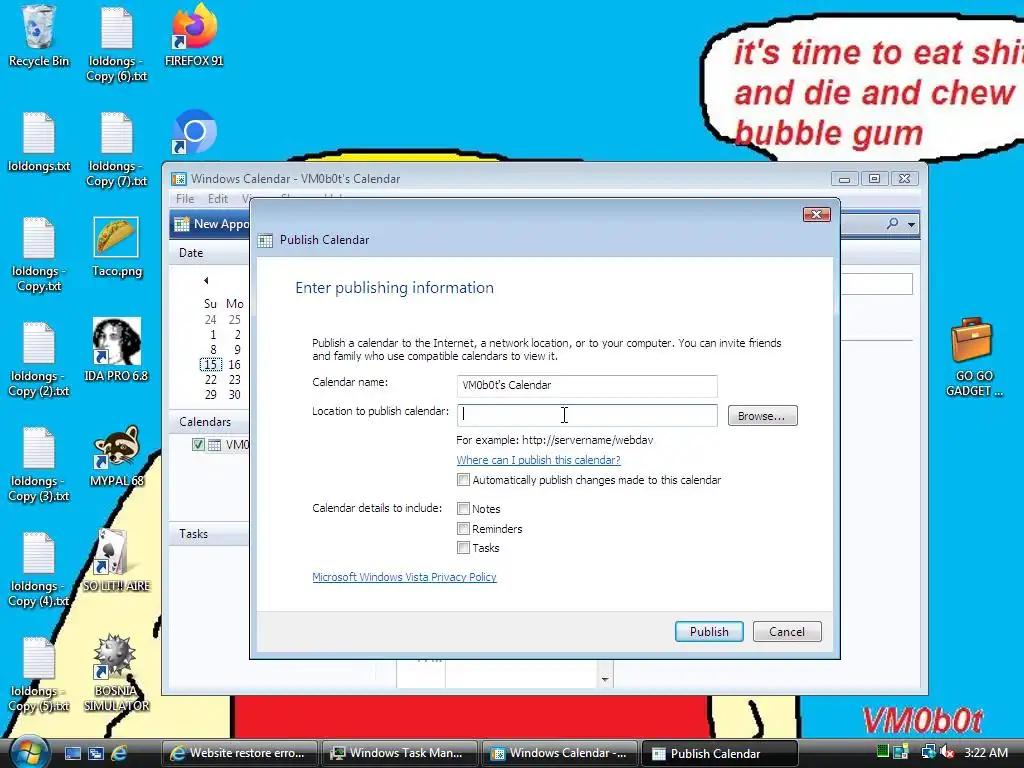Open 'Where can I publish this calendar?' link
Viewport: 1024px width, 768px height.
pyautogui.click(x=538, y=460)
